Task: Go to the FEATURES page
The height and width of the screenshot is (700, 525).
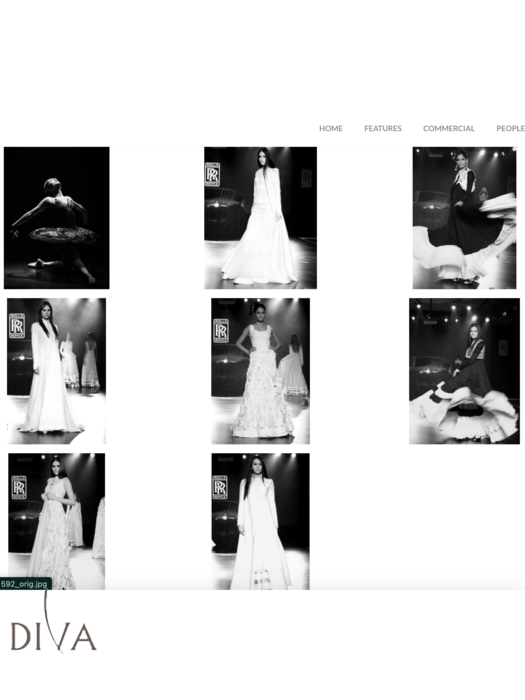Action: [x=383, y=129]
